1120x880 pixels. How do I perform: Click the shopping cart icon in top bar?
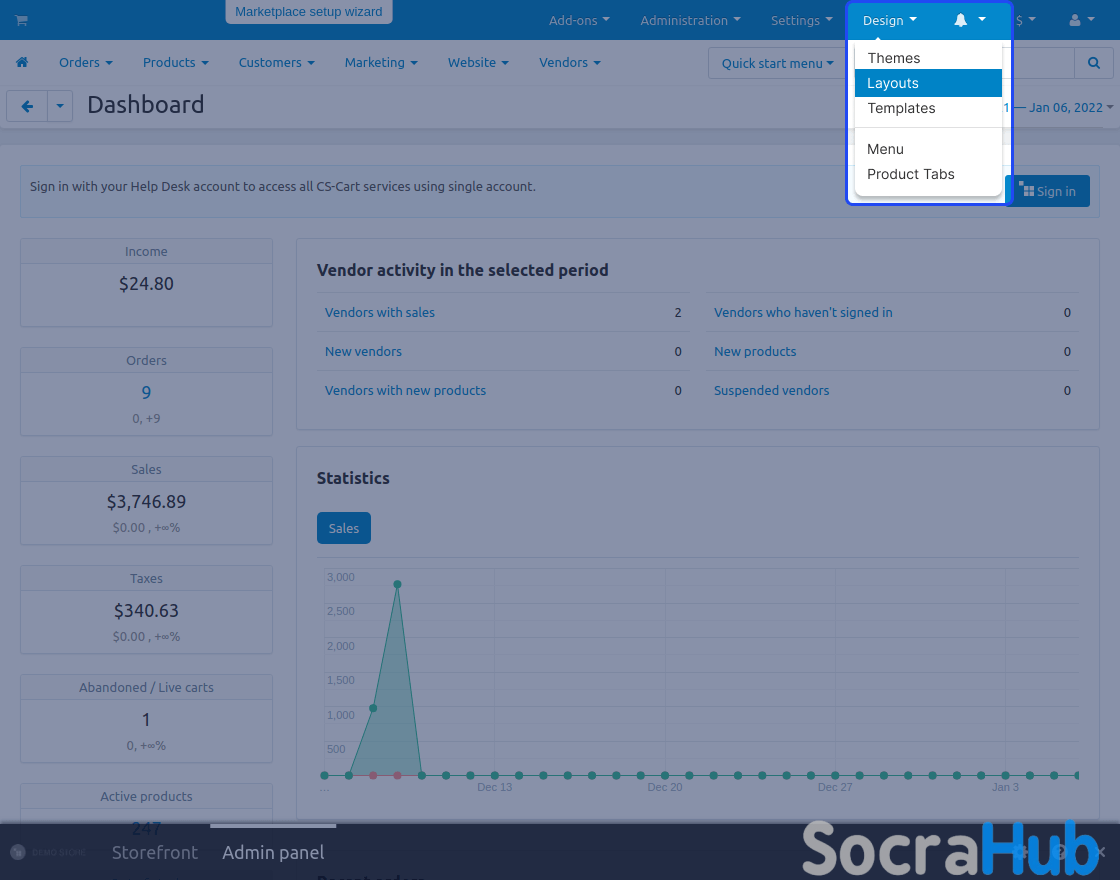[x=21, y=20]
